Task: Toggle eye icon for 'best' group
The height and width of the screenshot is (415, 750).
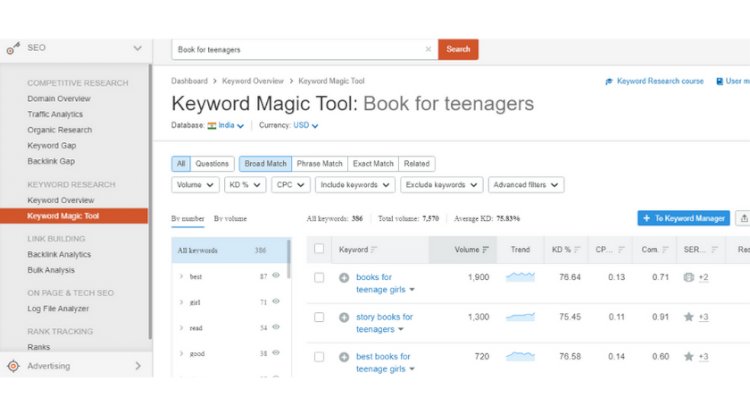Action: 276,275
